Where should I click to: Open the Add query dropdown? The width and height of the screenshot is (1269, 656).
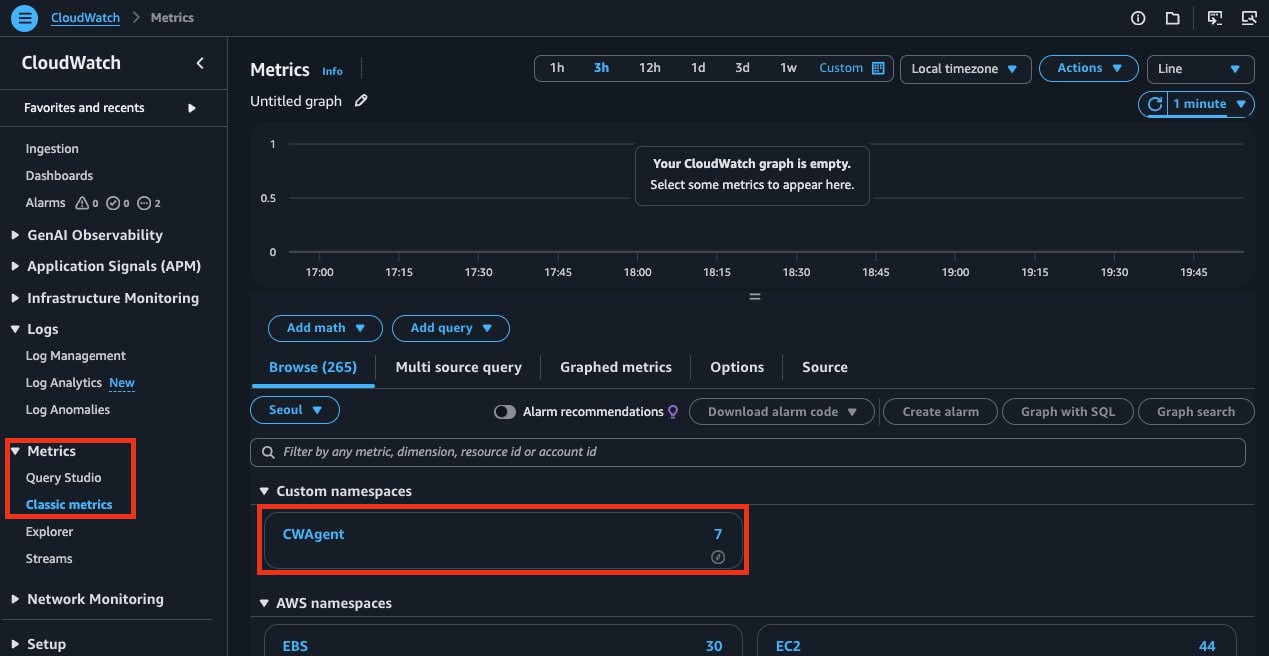point(451,328)
